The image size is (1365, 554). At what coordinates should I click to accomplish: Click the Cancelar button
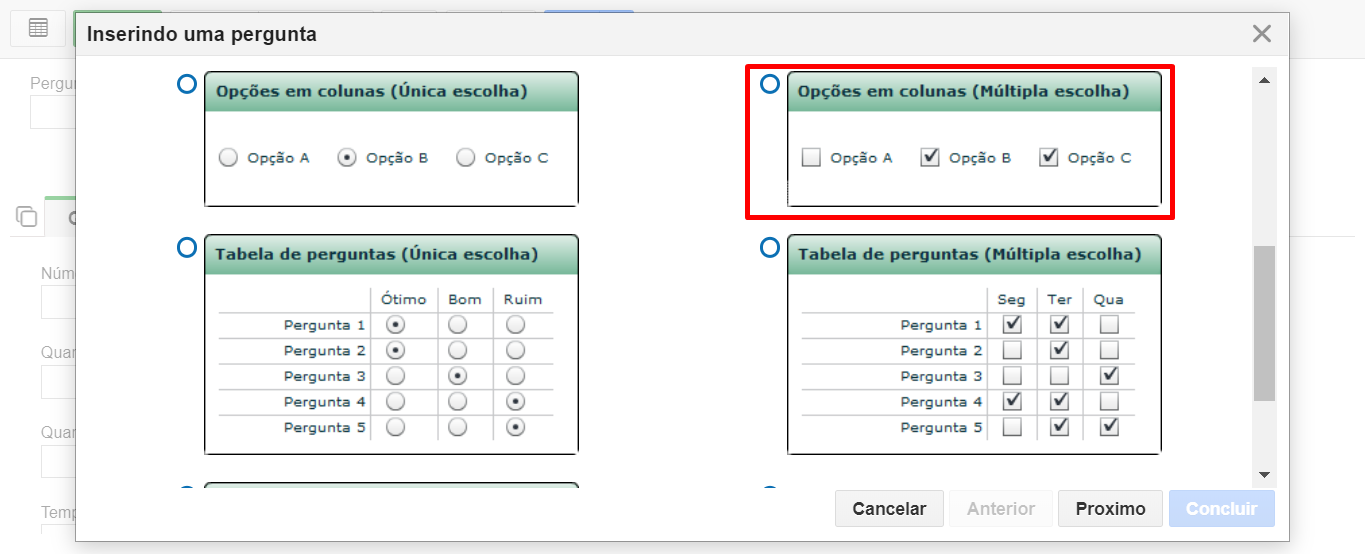point(889,509)
